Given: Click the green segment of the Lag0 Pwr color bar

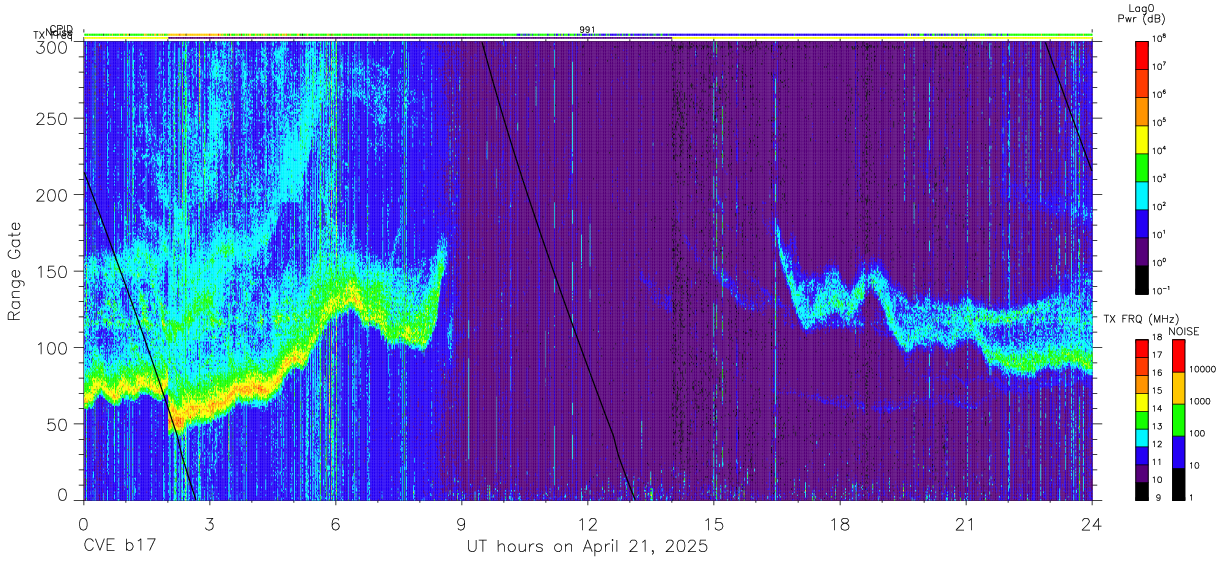Looking at the screenshot, I should (x=1142, y=166).
